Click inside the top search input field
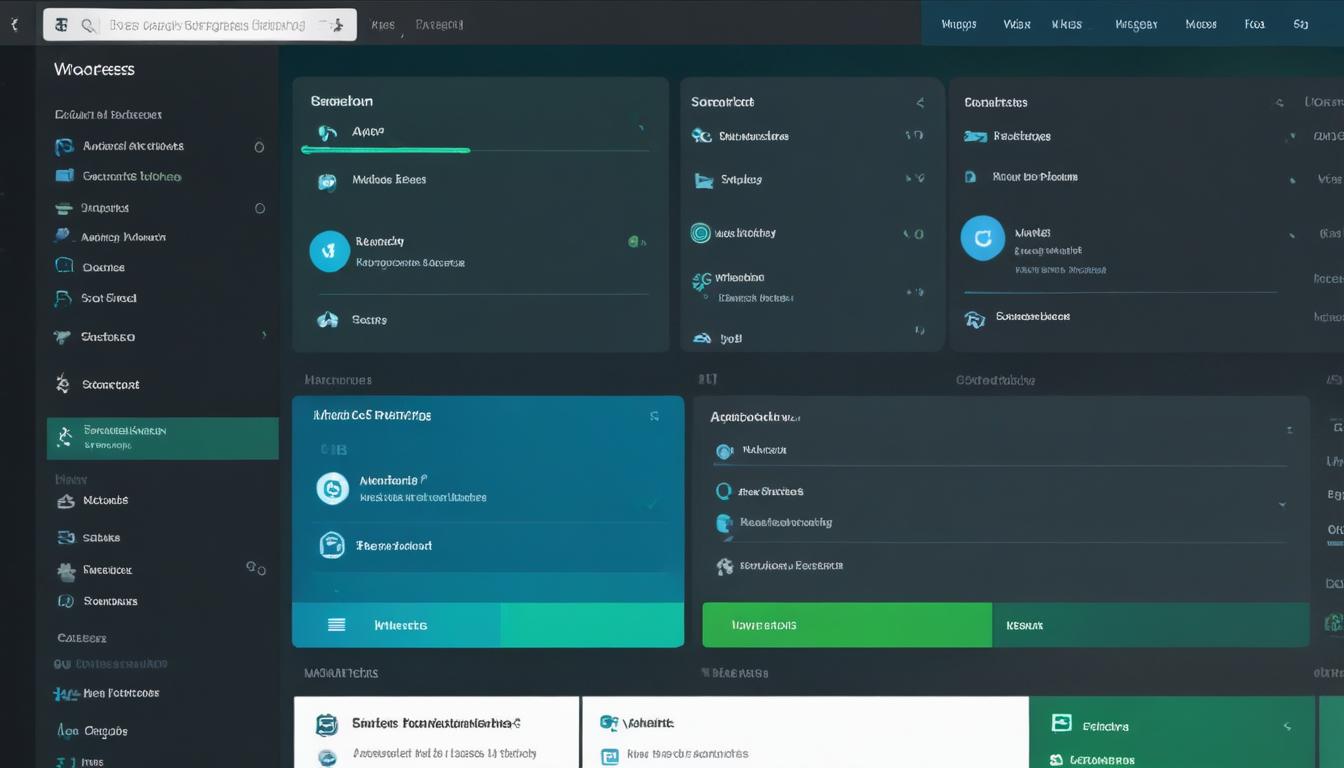 (x=200, y=24)
